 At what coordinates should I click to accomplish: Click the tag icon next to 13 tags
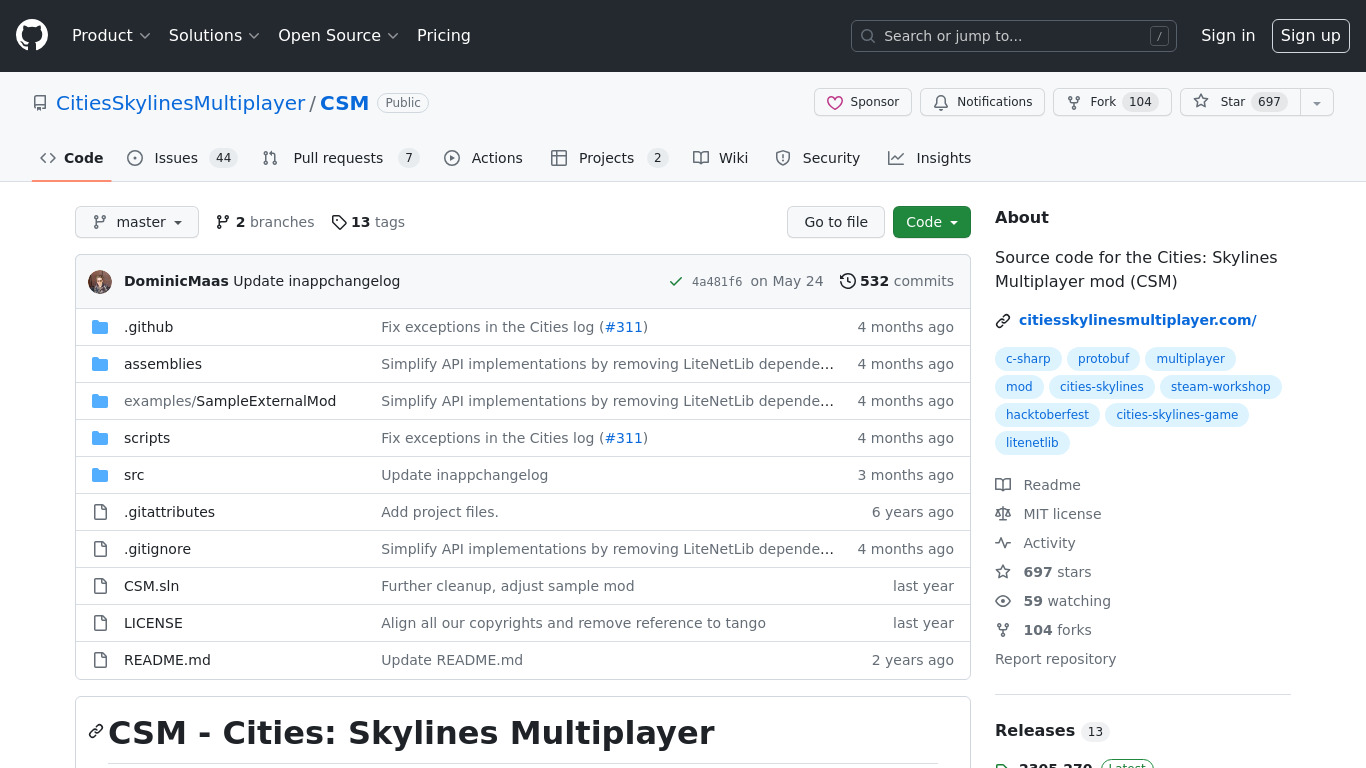339,222
